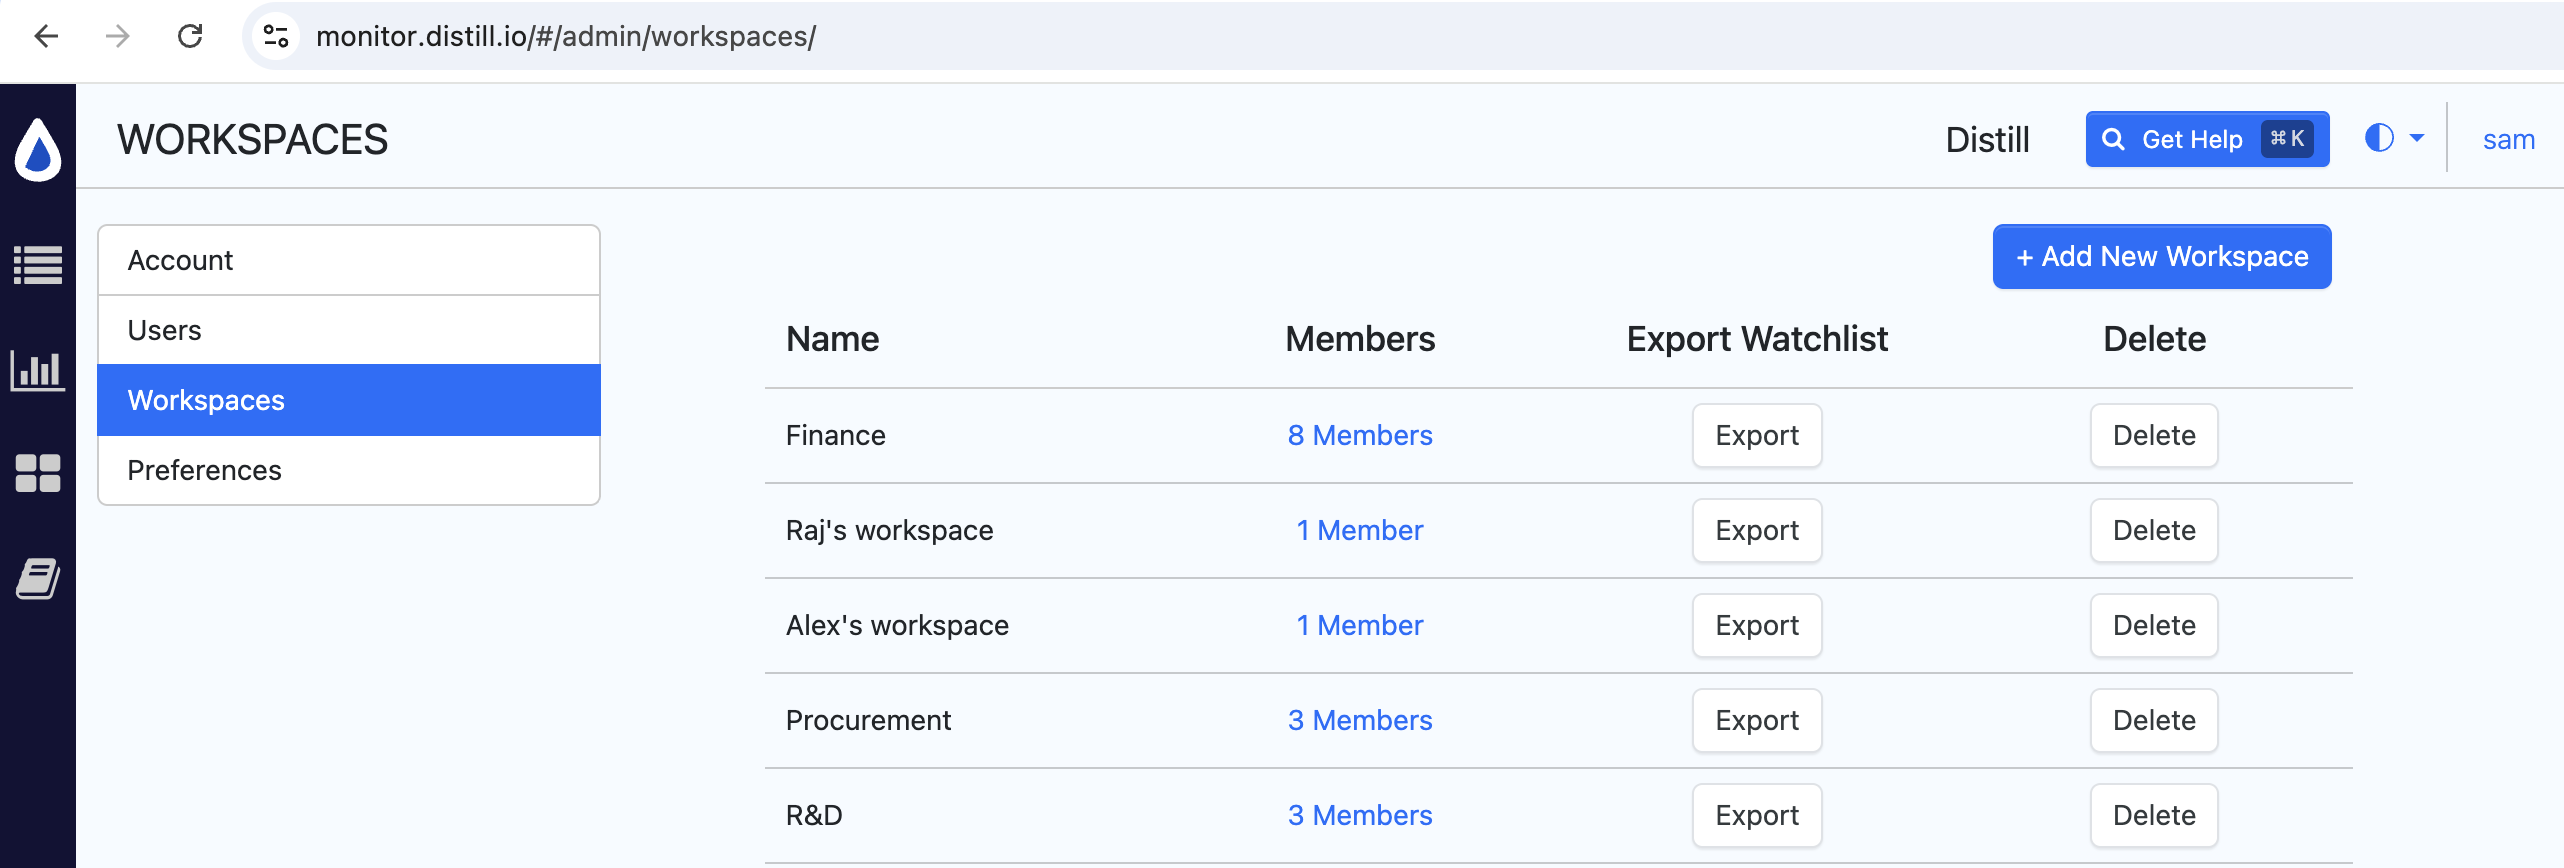This screenshot has width=2564, height=868.
Task: Click the browser address bar URL
Action: 566,36
